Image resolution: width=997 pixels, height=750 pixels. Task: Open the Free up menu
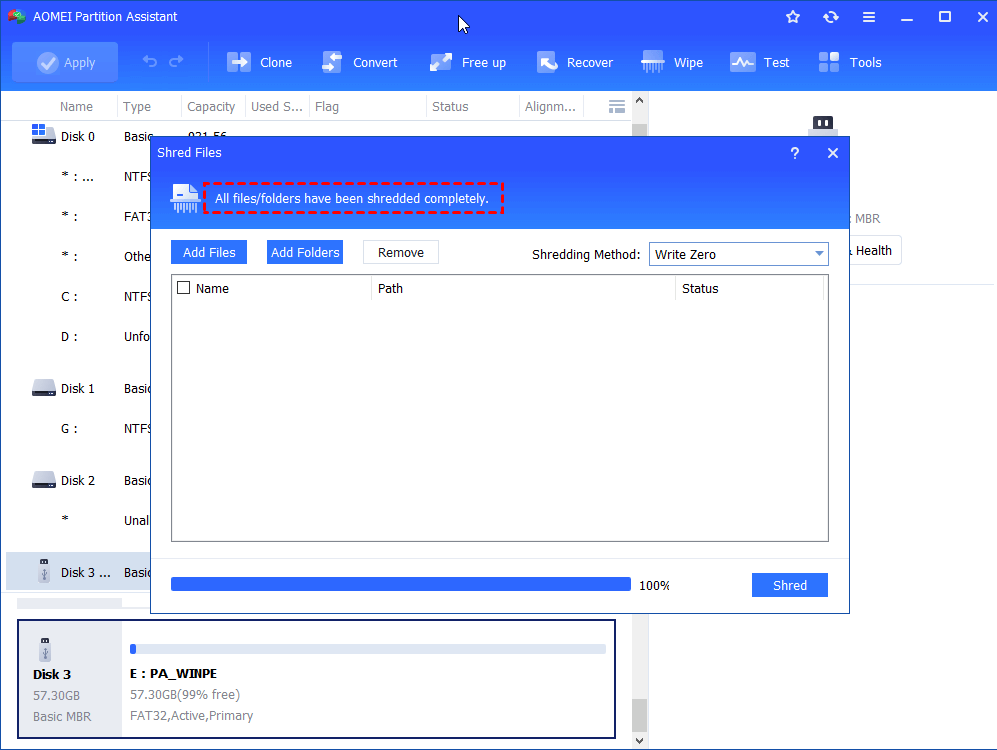[x=468, y=62]
